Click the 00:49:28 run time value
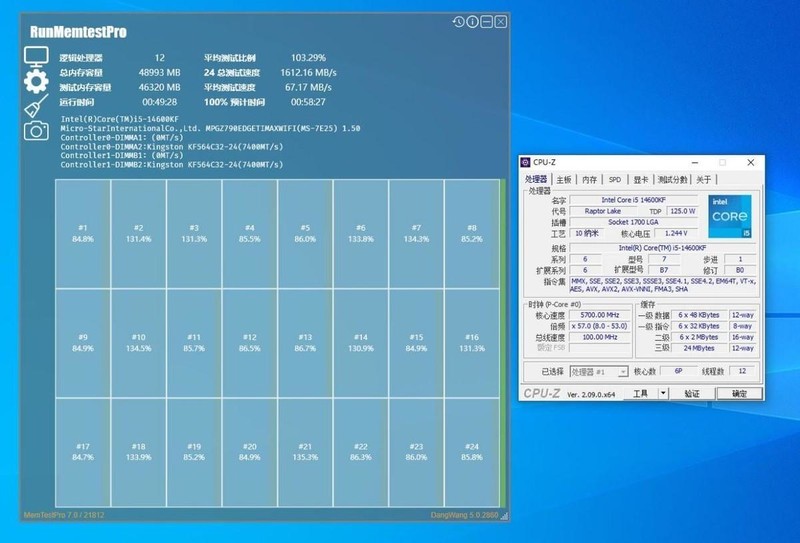800x543 pixels. 160,102
